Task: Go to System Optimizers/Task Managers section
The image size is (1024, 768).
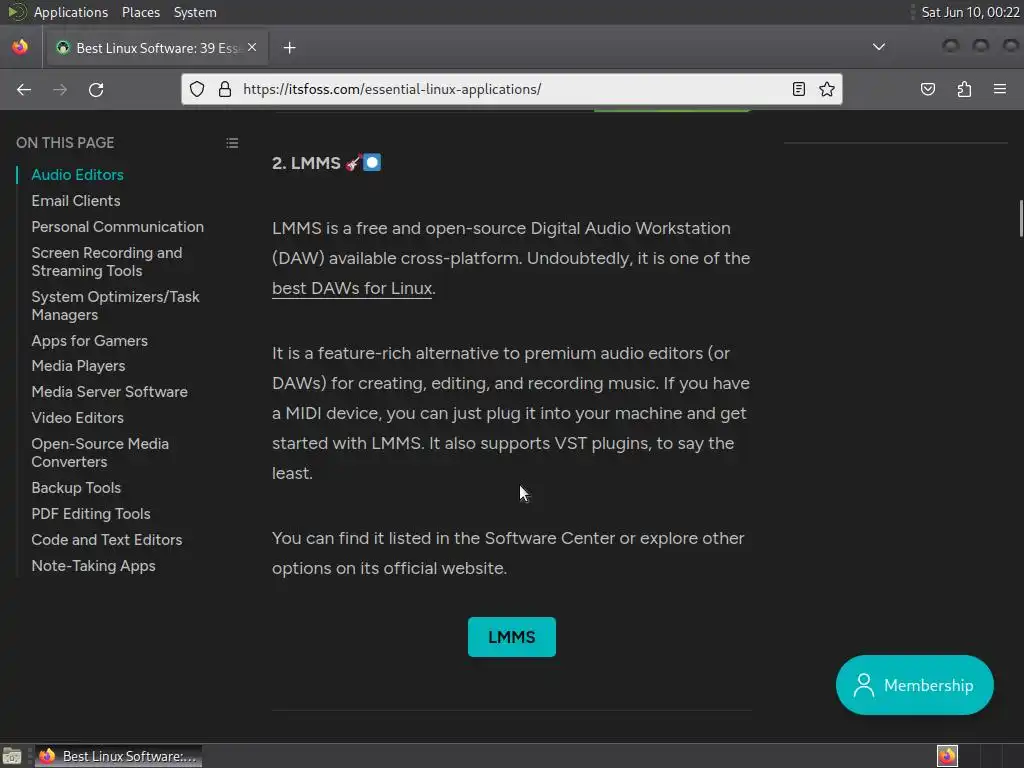Action: (116, 306)
